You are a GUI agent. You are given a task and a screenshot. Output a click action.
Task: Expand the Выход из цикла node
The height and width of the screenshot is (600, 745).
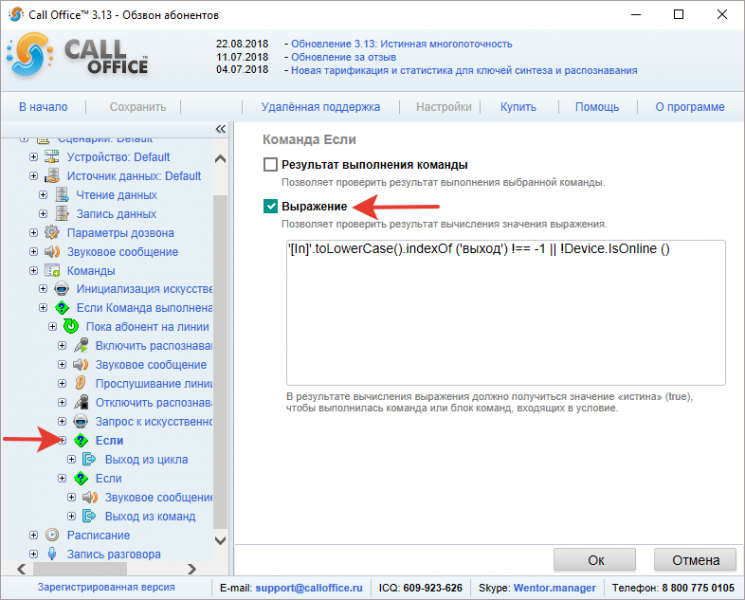point(71,459)
